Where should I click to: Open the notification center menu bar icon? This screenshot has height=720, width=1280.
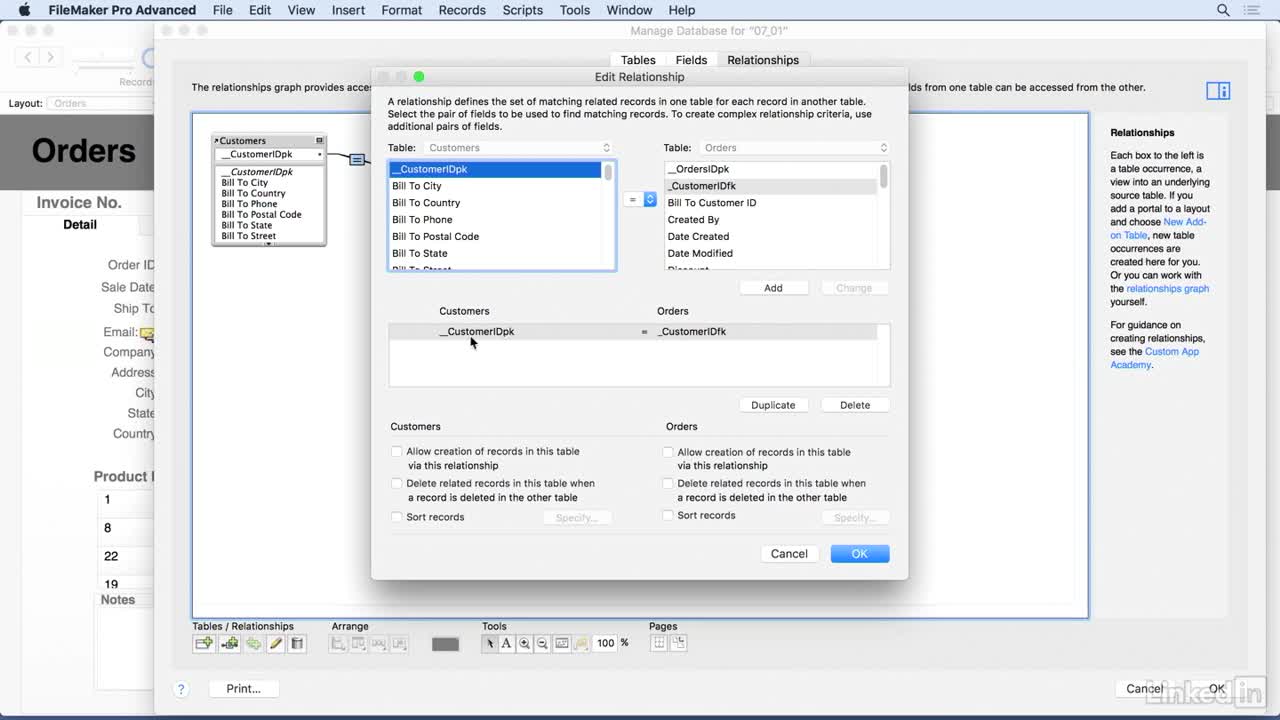(1254, 10)
